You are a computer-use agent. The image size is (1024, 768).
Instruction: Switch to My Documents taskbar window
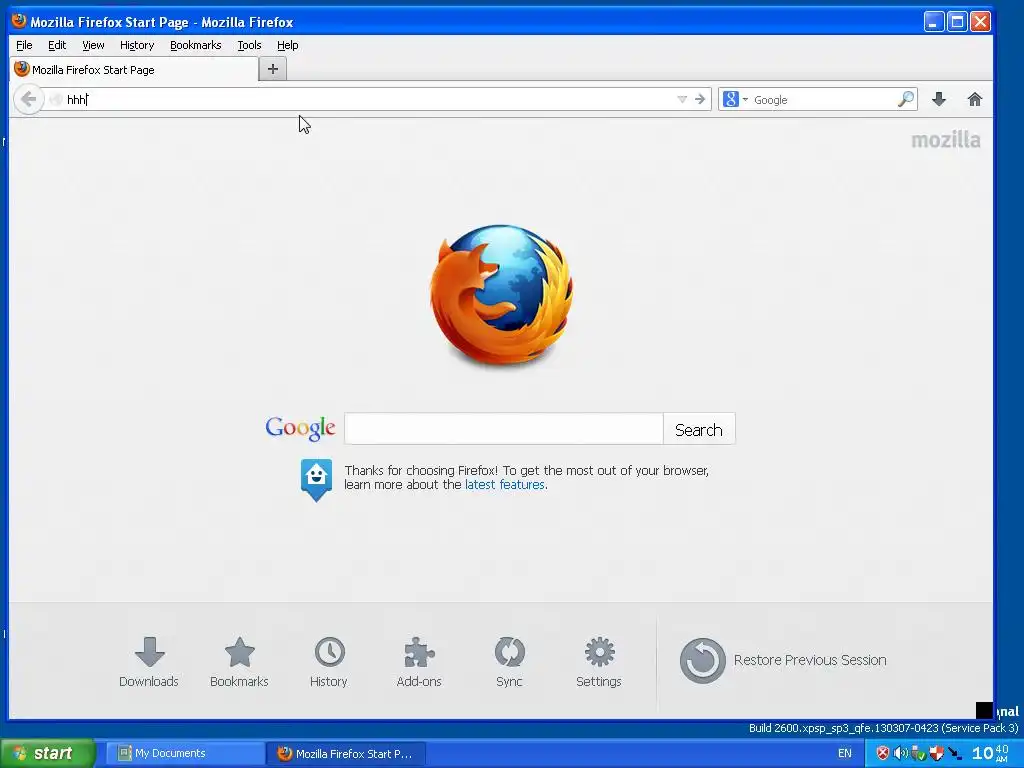pyautogui.click(x=185, y=753)
